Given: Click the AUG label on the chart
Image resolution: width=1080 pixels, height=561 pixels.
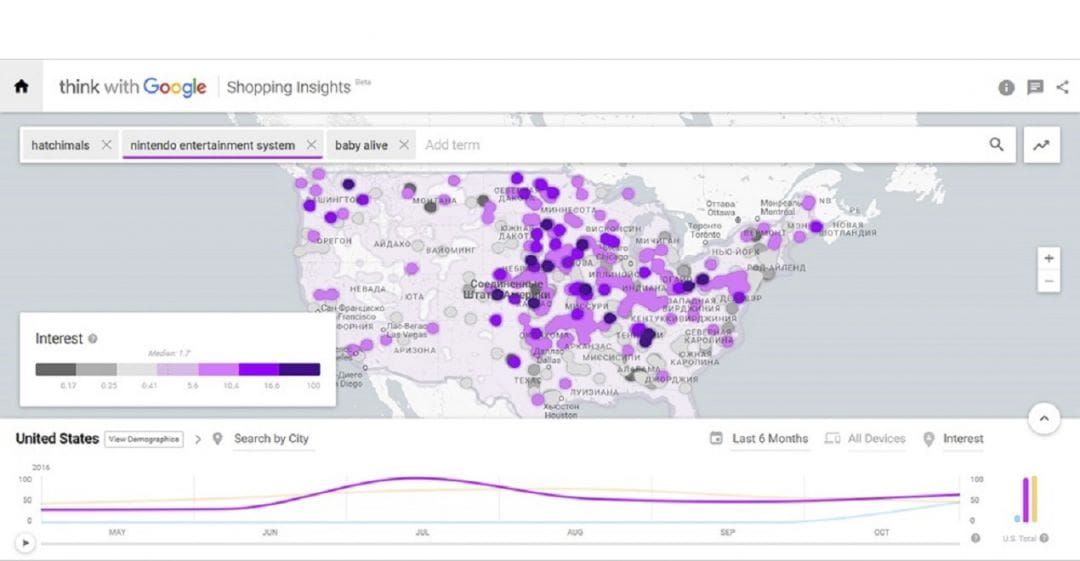Looking at the screenshot, I should tap(575, 533).
